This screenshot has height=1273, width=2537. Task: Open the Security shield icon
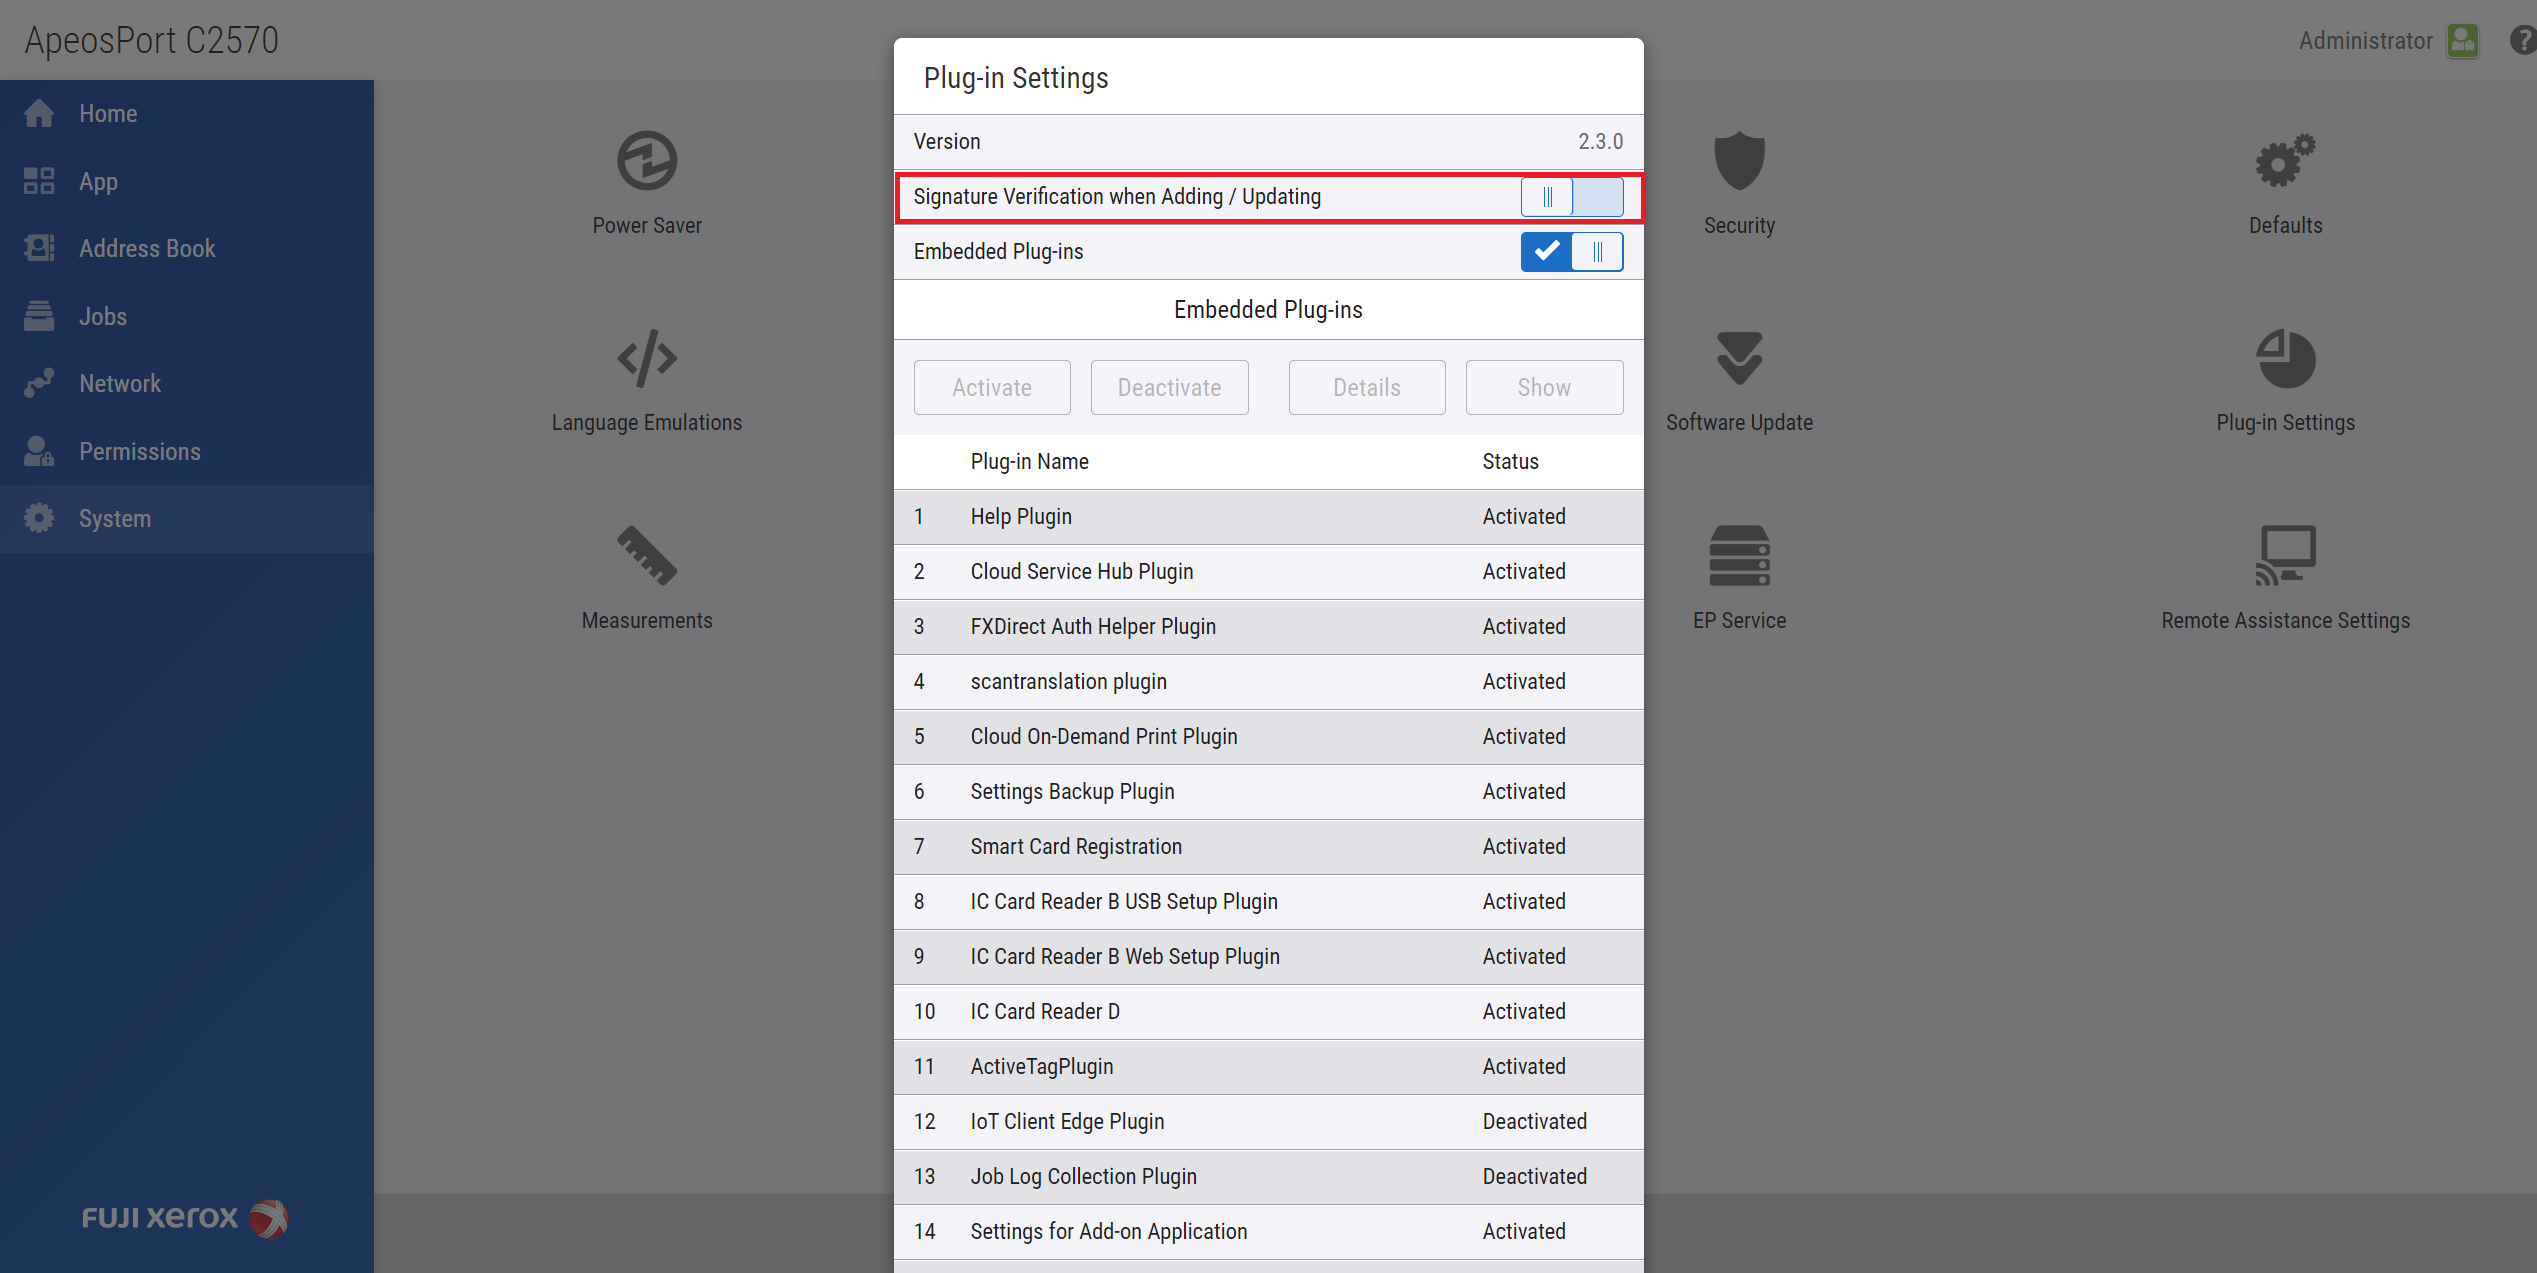(x=1739, y=161)
